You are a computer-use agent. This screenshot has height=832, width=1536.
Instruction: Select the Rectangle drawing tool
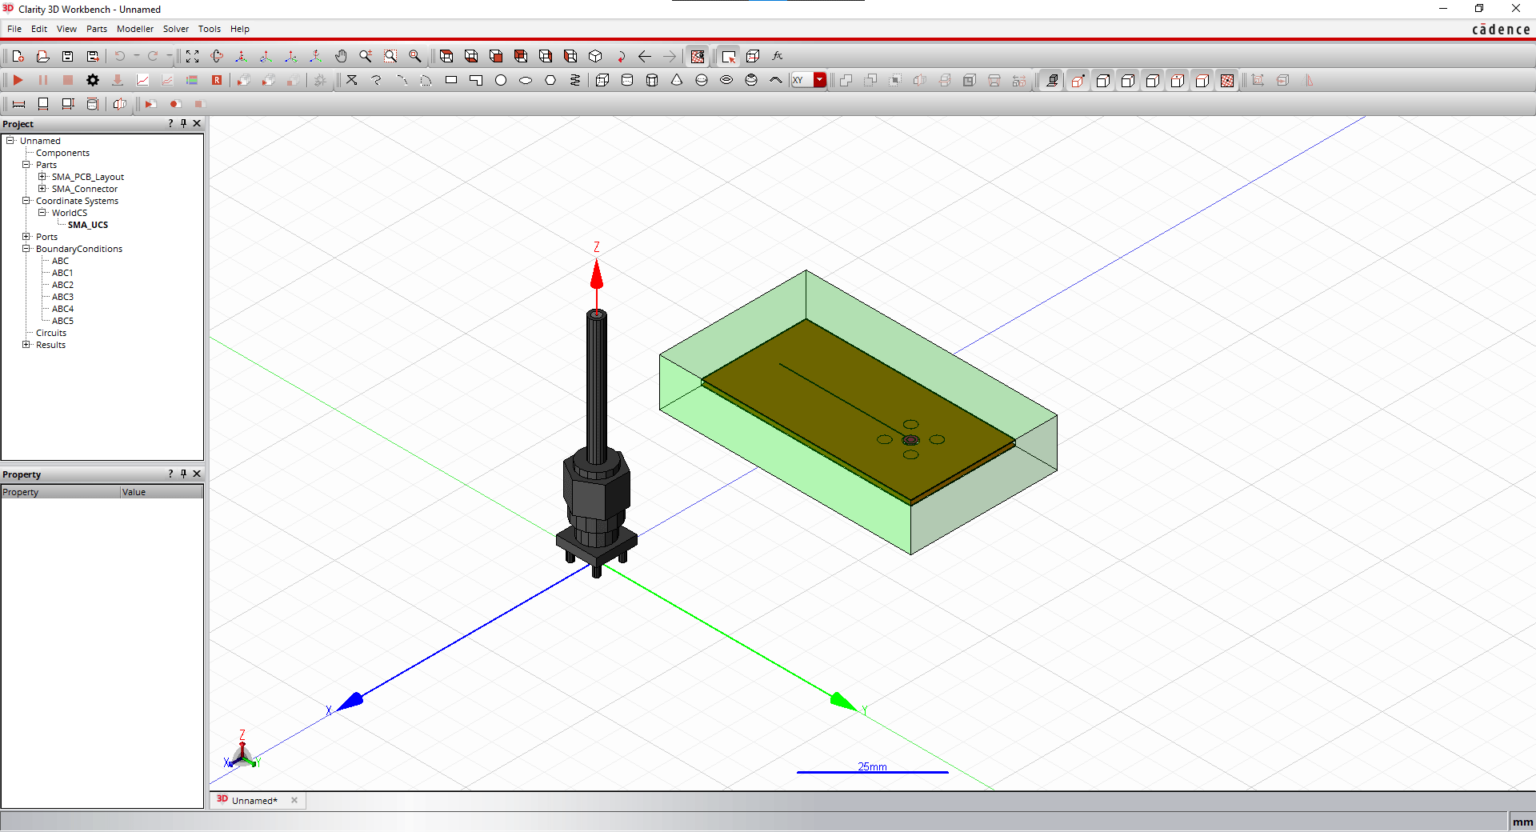click(x=452, y=80)
